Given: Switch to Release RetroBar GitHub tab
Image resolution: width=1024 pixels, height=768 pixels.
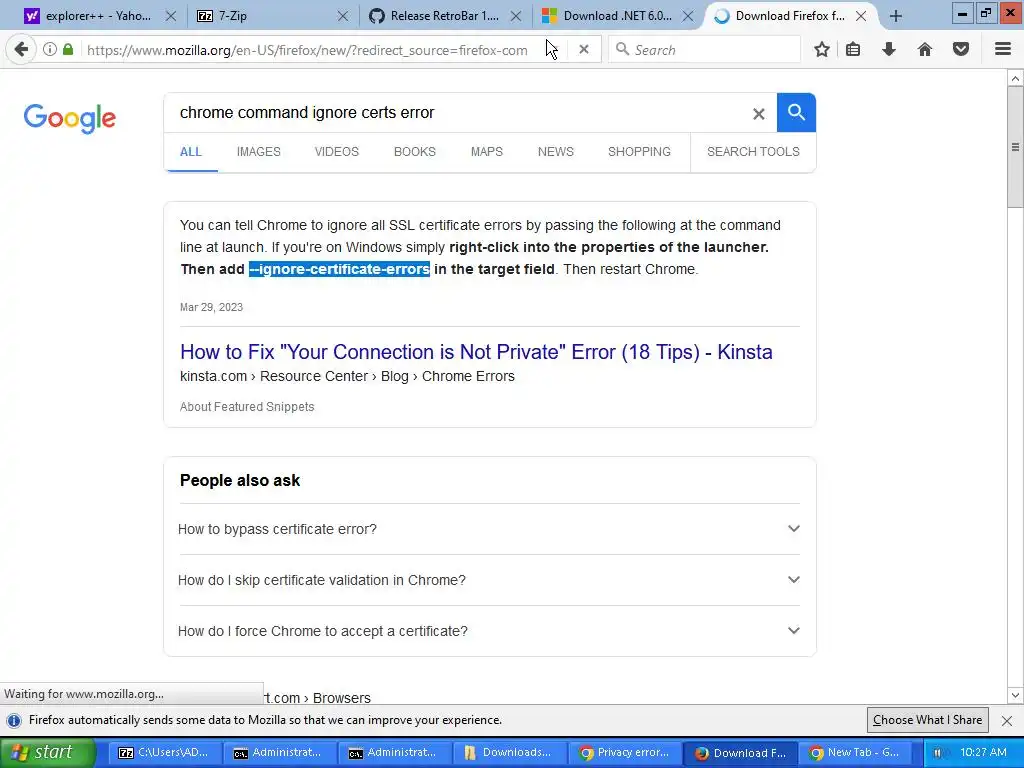Looking at the screenshot, I should (x=434, y=16).
